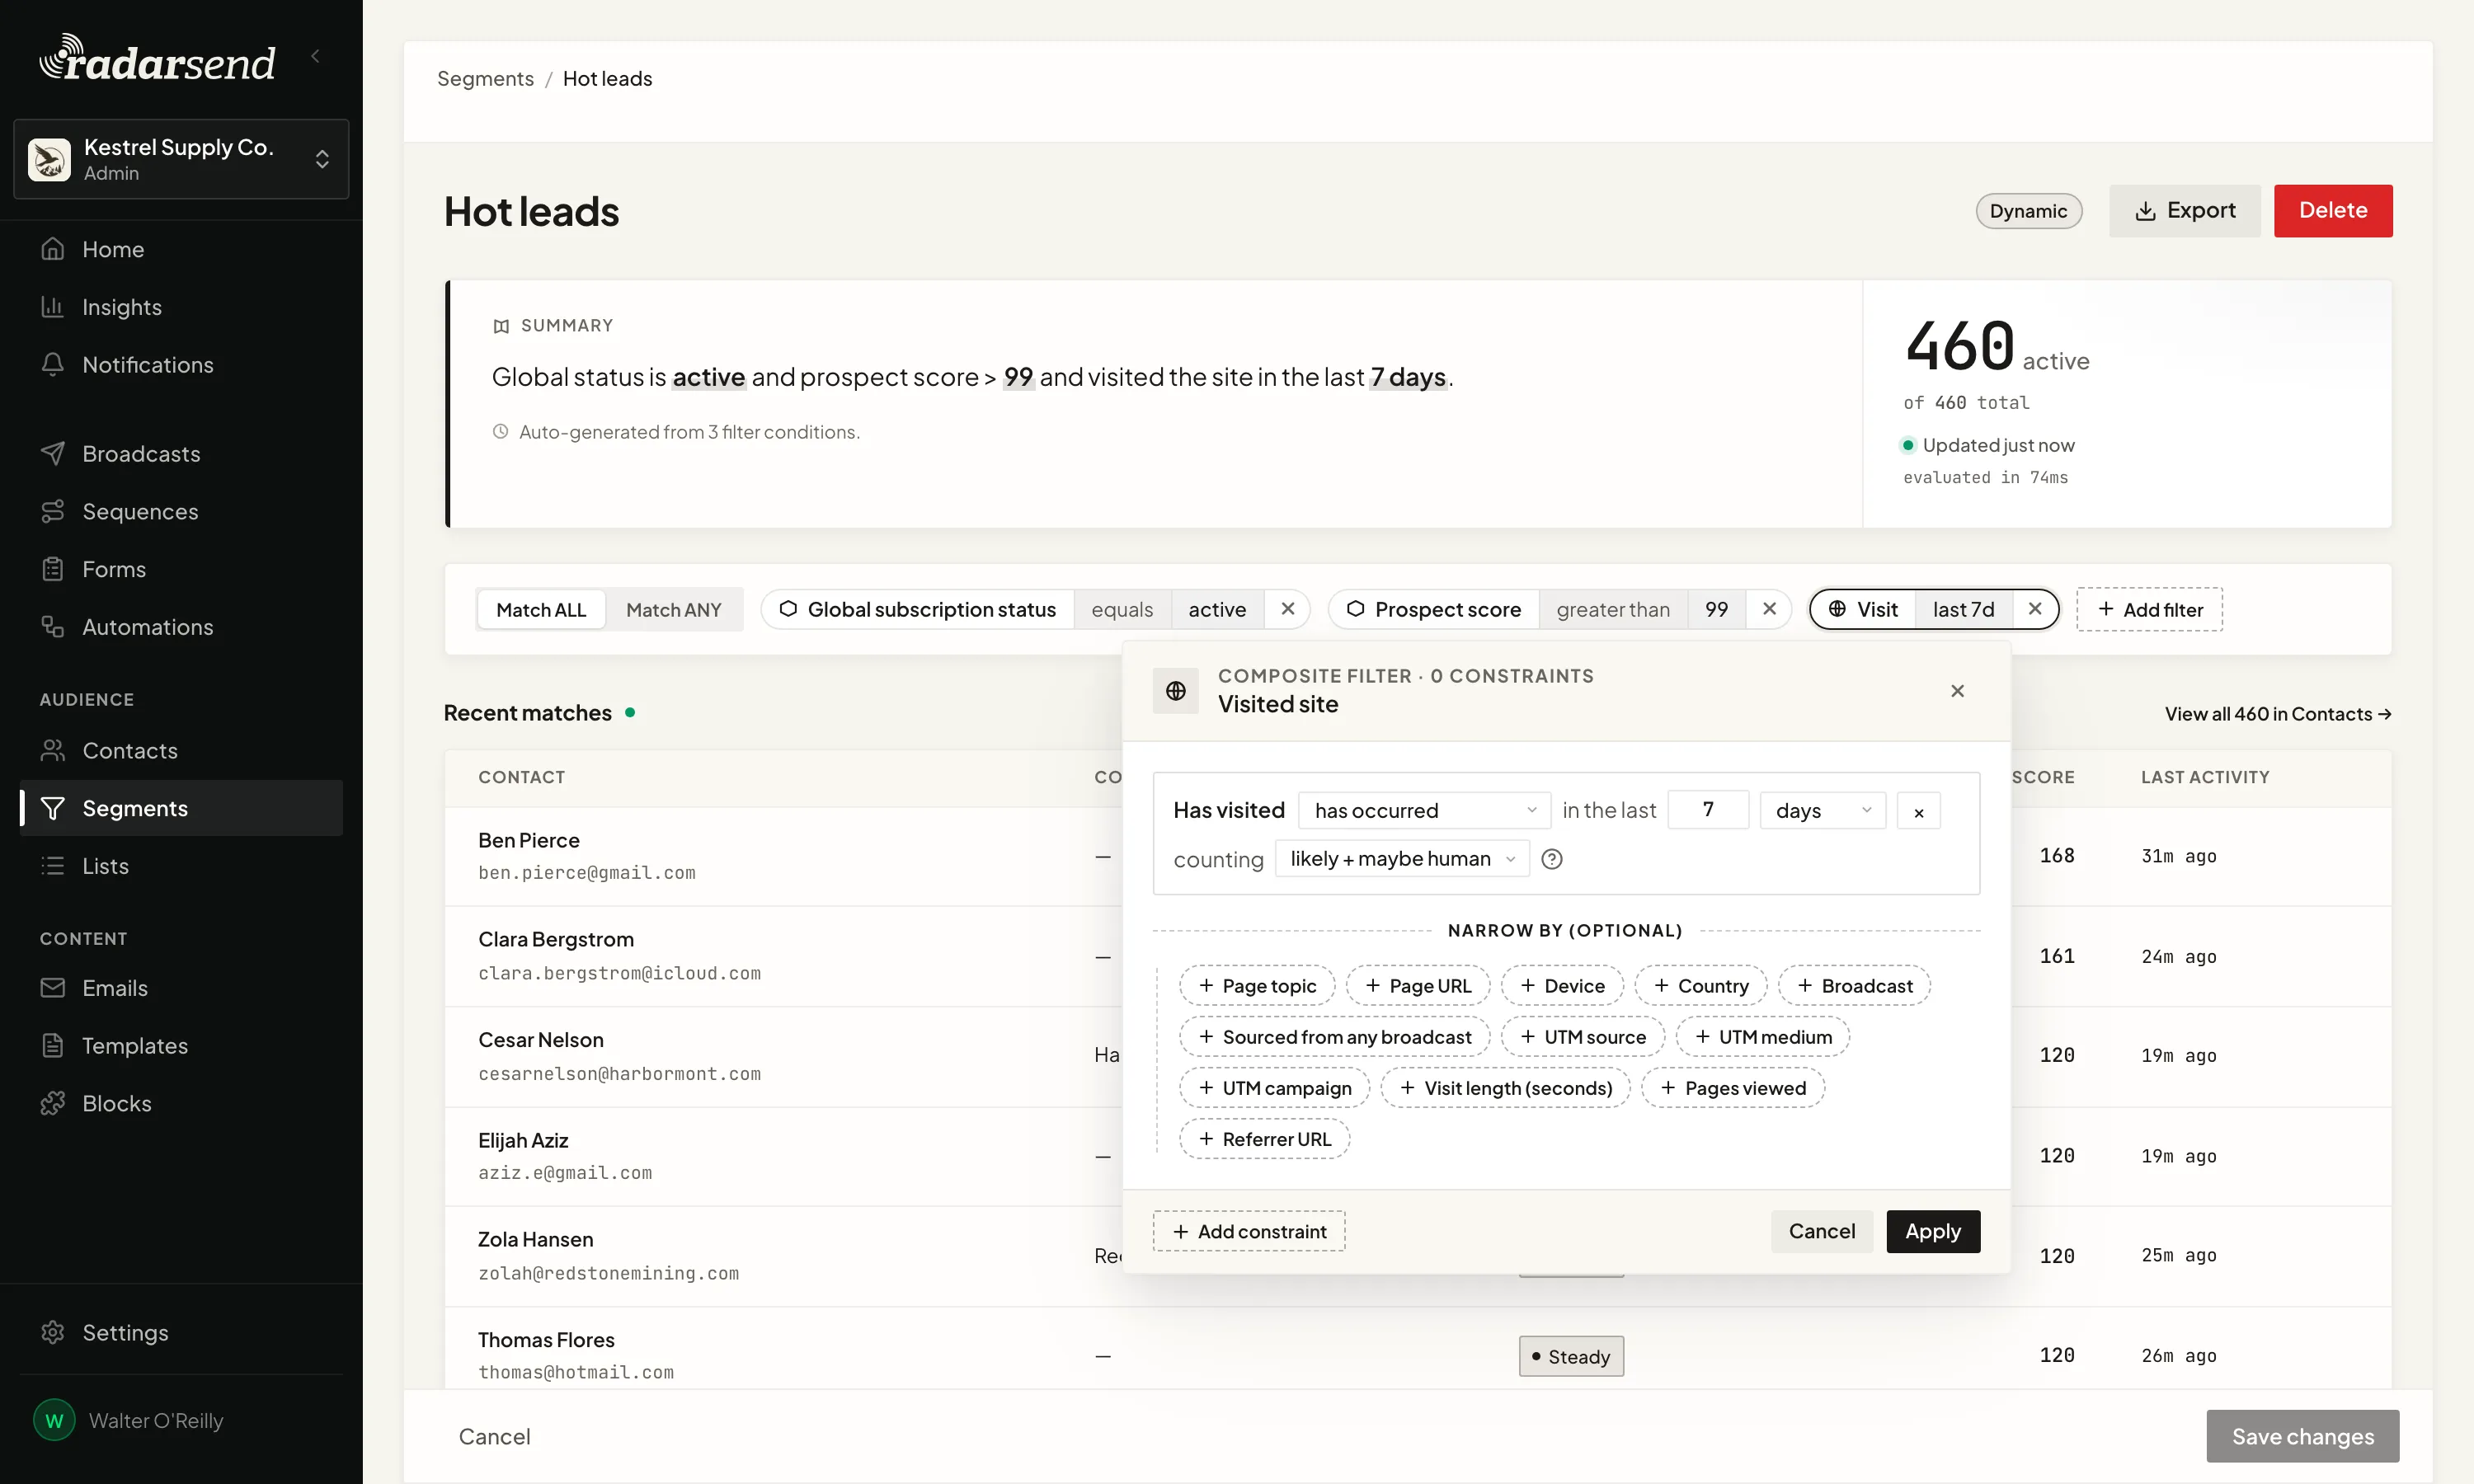The image size is (2474, 1484).
Task: Open Lists under Audience
Action: pyautogui.click(x=181, y=866)
